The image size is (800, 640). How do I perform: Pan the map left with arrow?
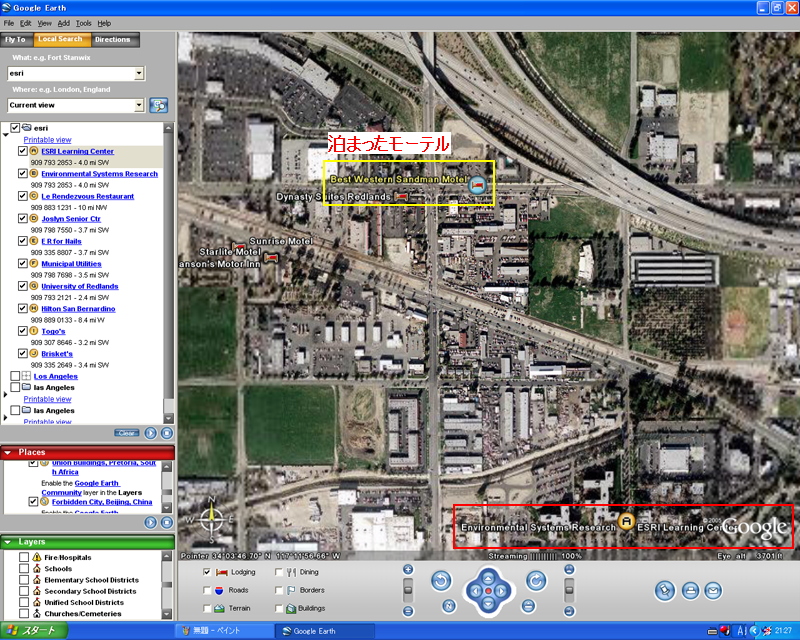coord(475,591)
